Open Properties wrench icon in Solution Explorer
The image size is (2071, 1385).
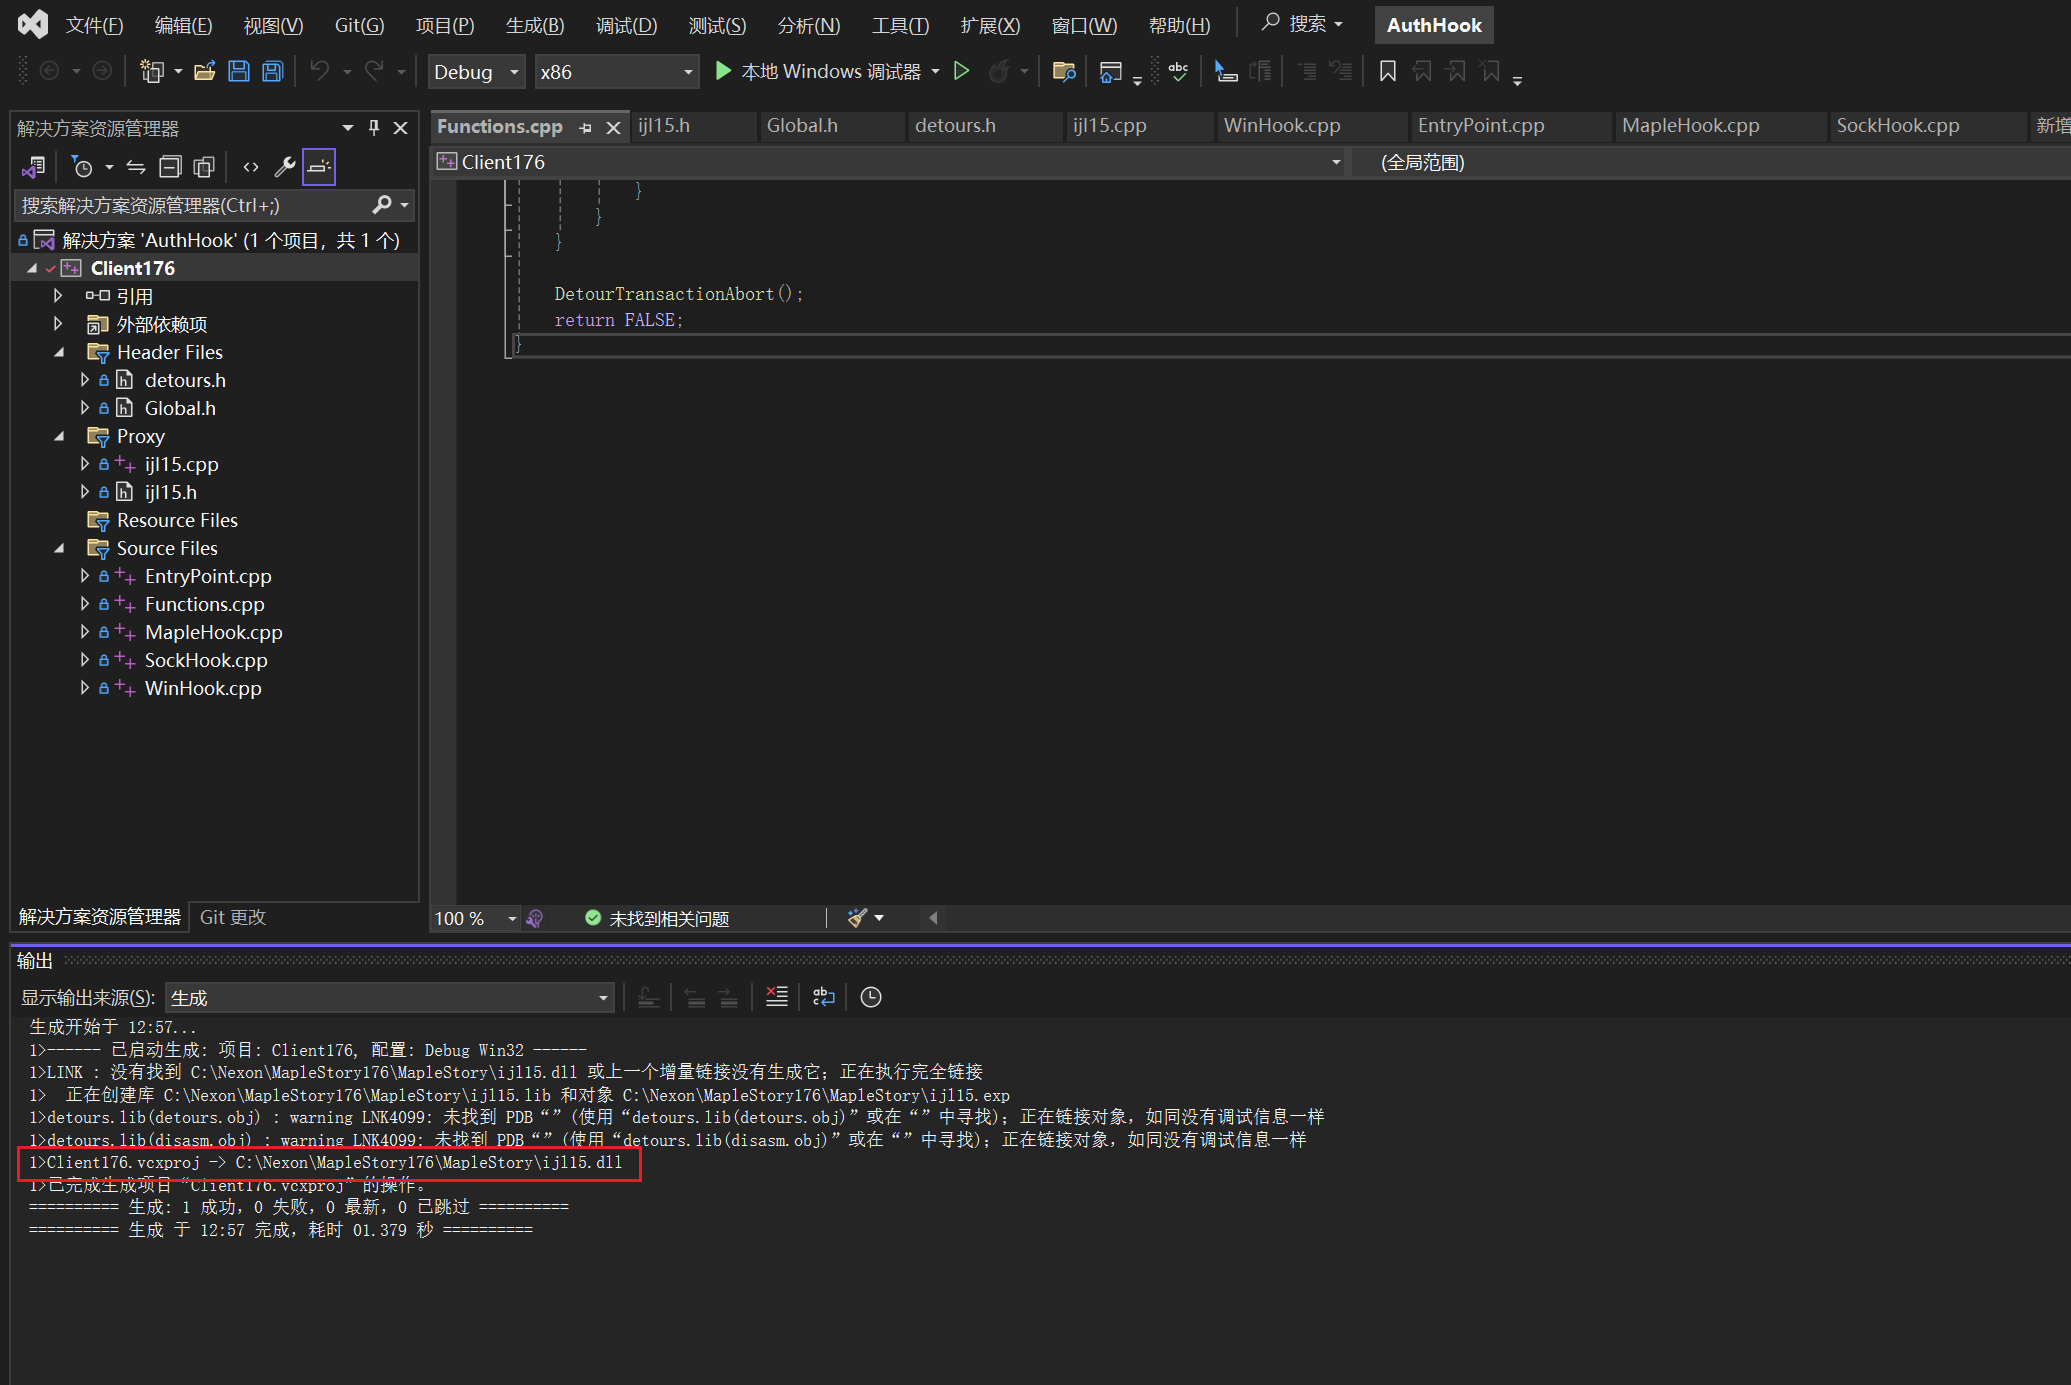[x=285, y=166]
